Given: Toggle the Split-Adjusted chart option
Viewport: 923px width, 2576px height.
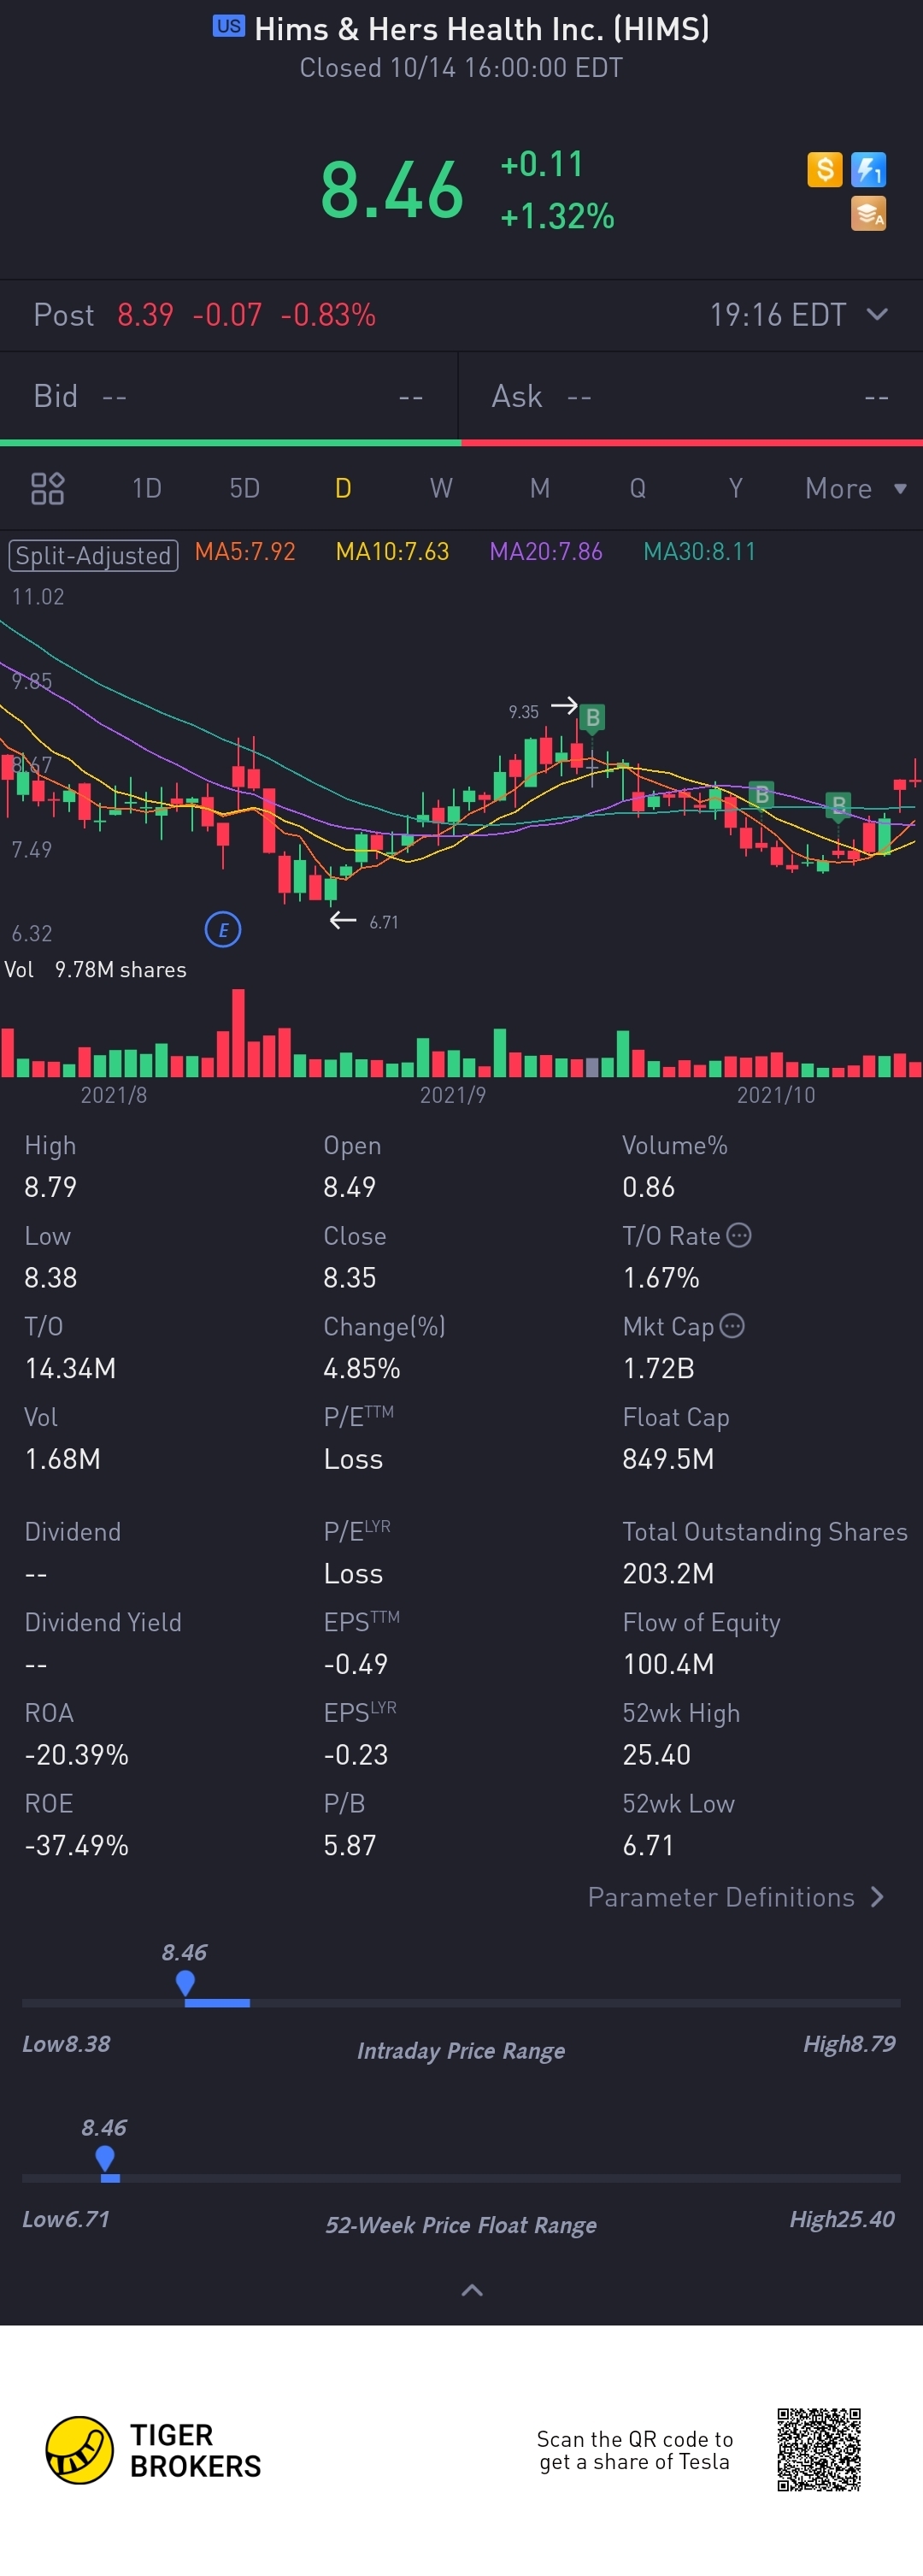Looking at the screenshot, I should click(x=93, y=555).
